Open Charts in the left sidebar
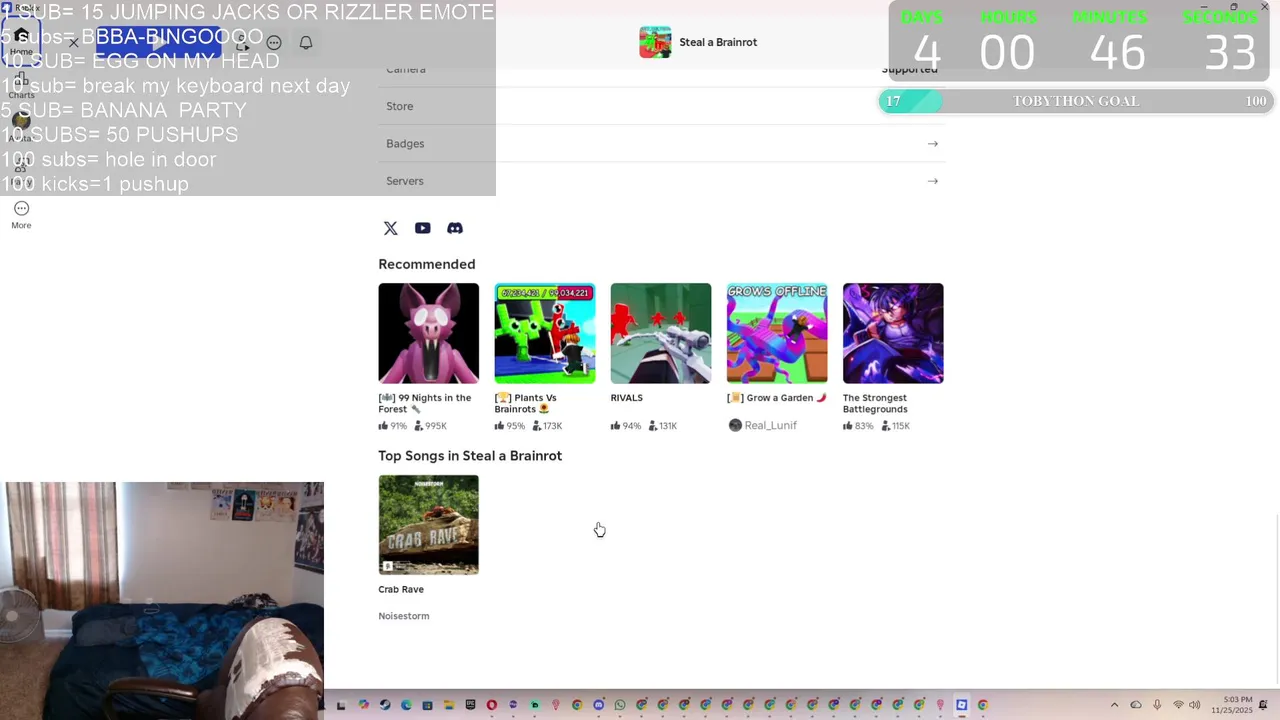This screenshot has width=1280, height=720. [x=21, y=85]
